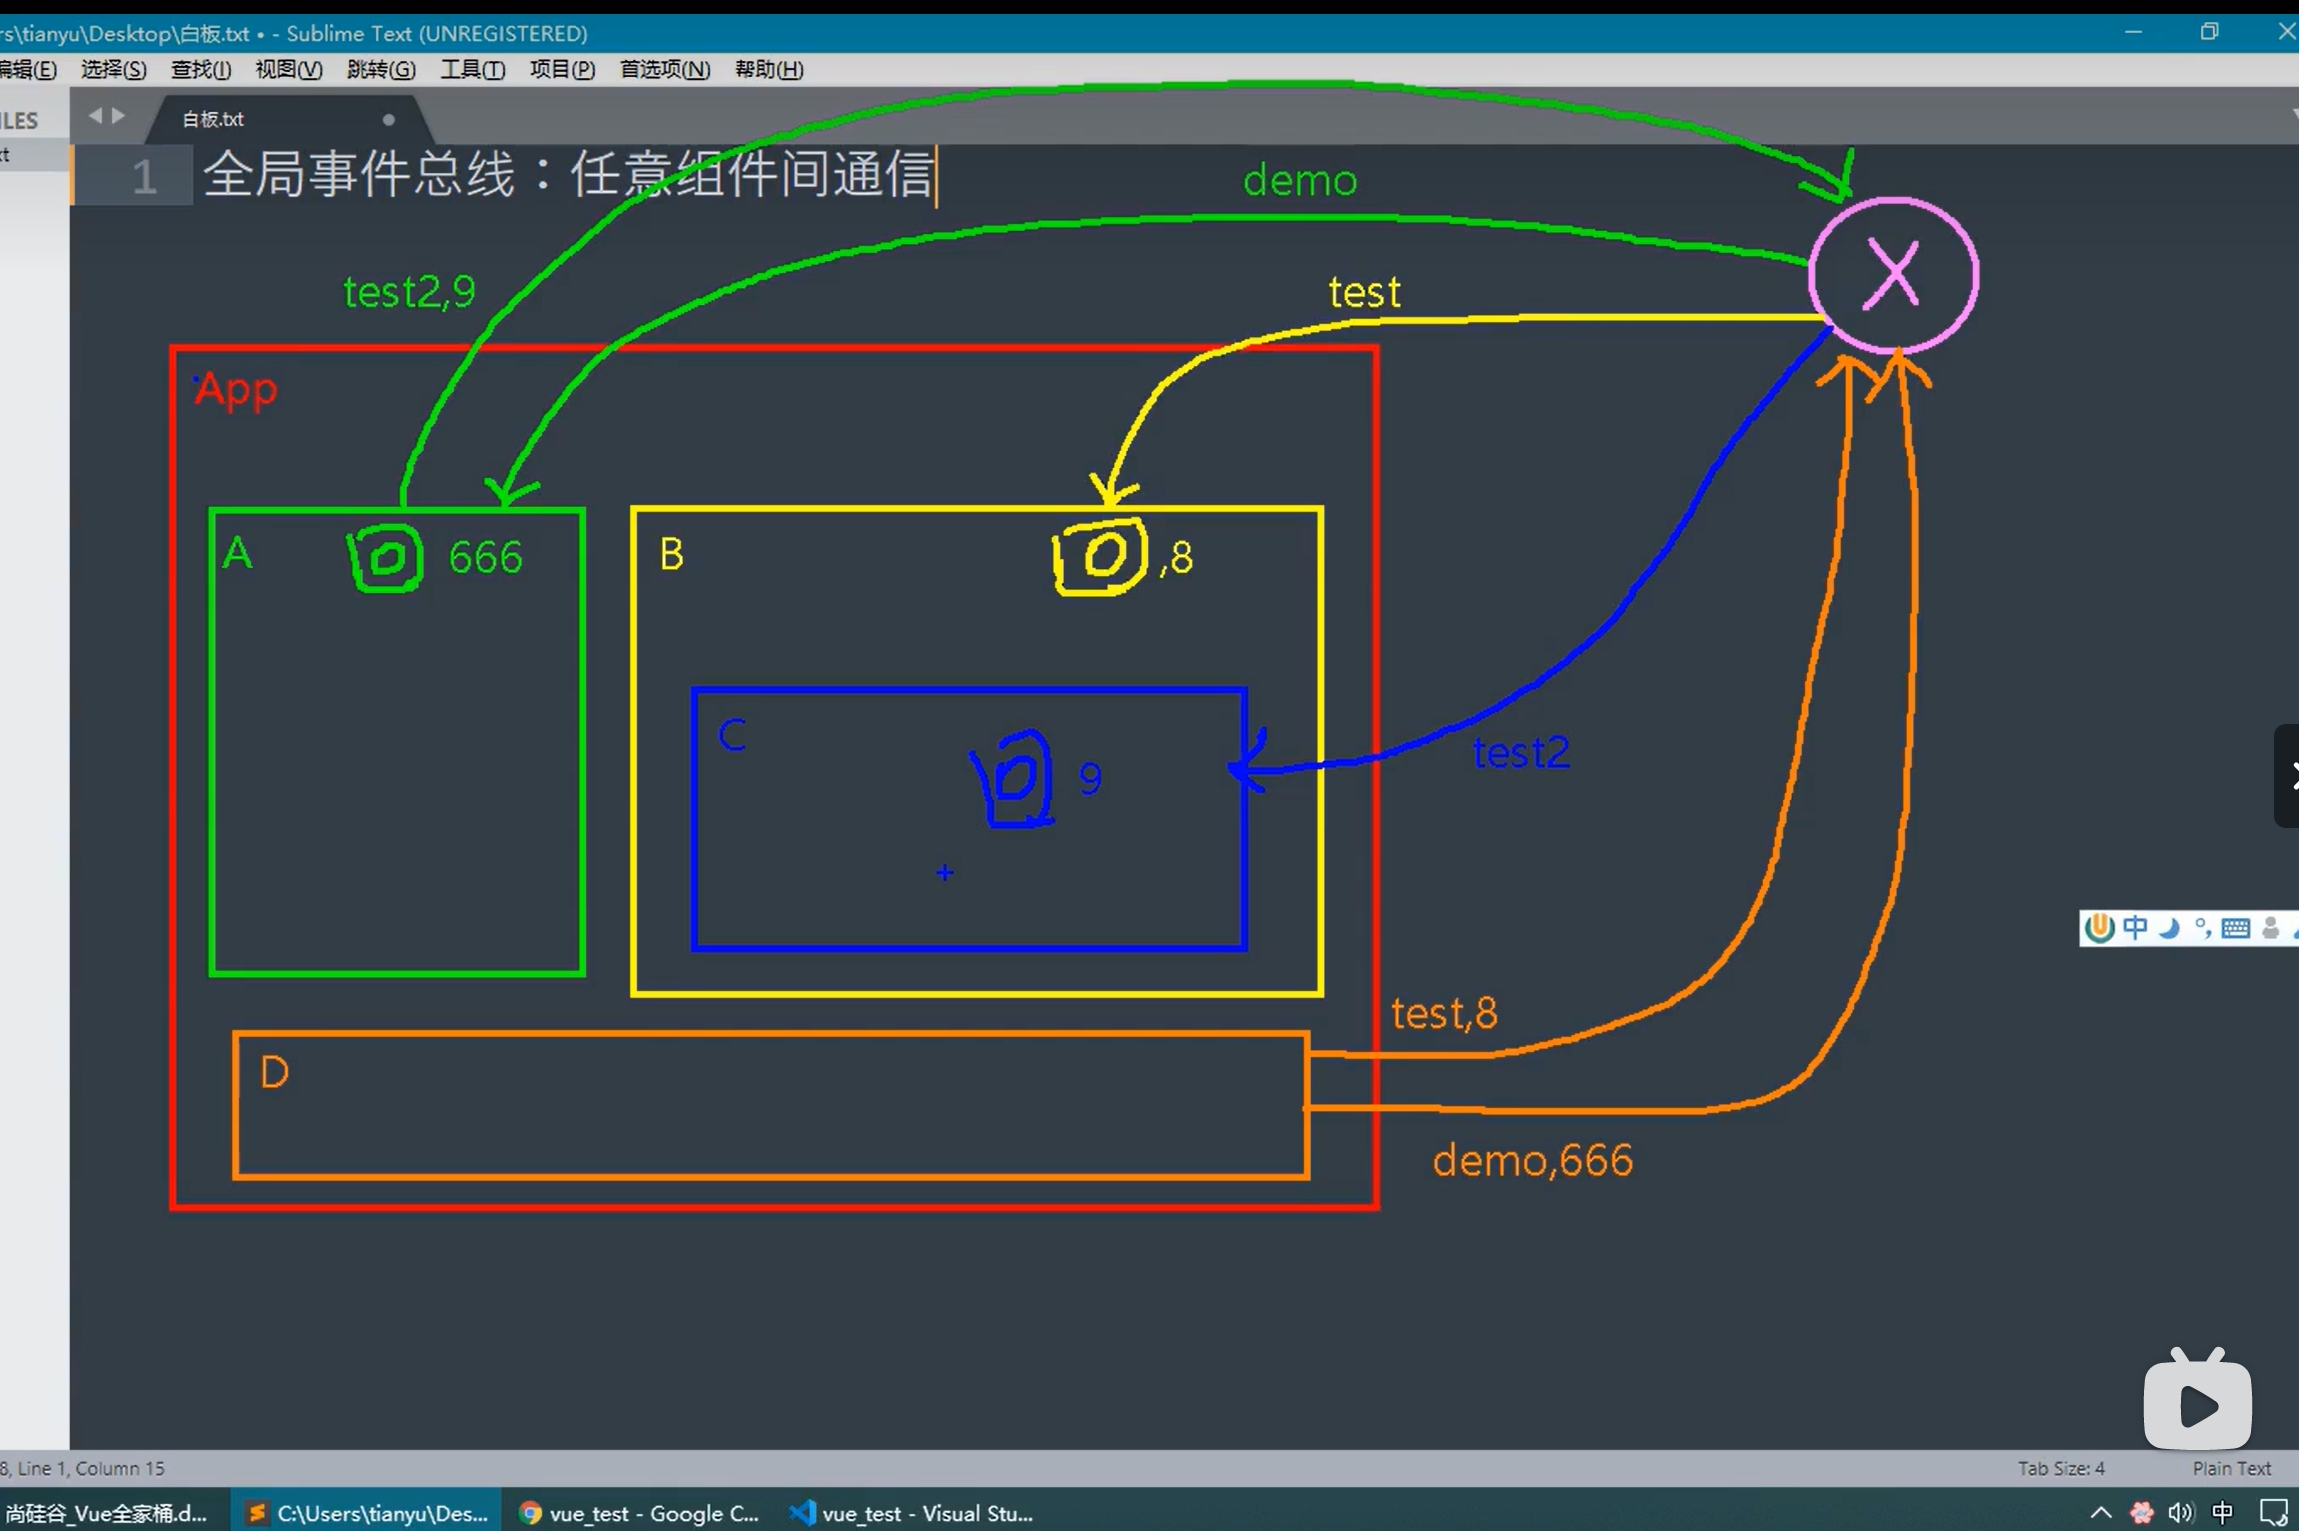This screenshot has width=2299, height=1531.
Task: Play video with bilibili play button
Action: point(2197,1402)
